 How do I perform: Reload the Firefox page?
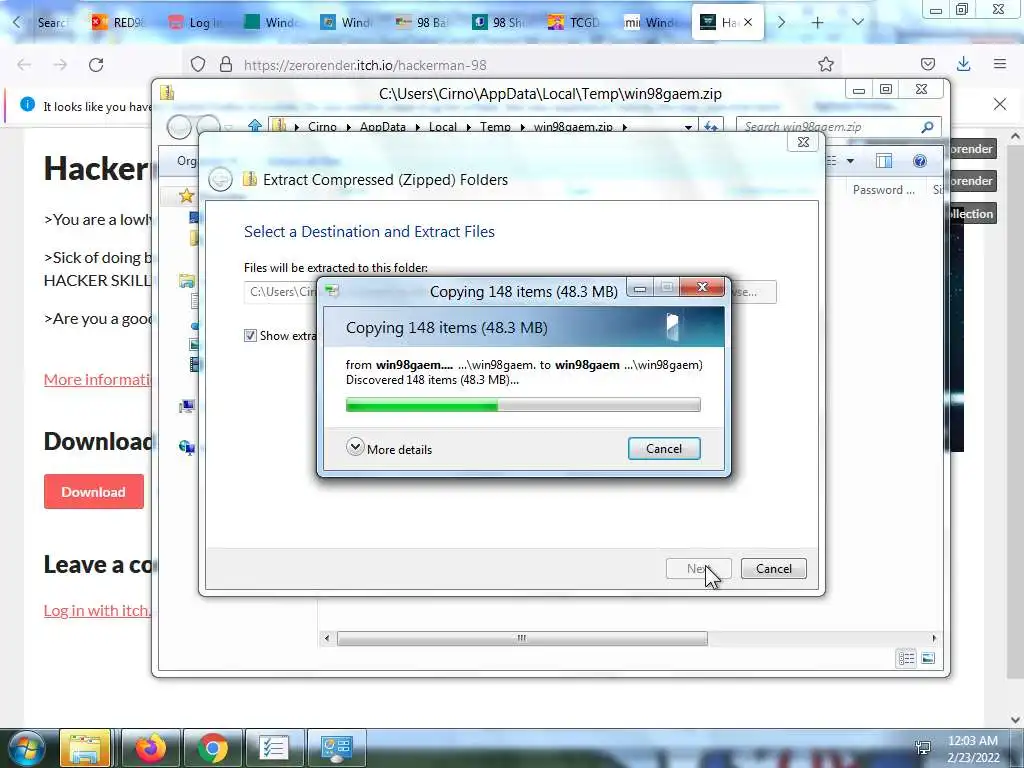(96, 65)
